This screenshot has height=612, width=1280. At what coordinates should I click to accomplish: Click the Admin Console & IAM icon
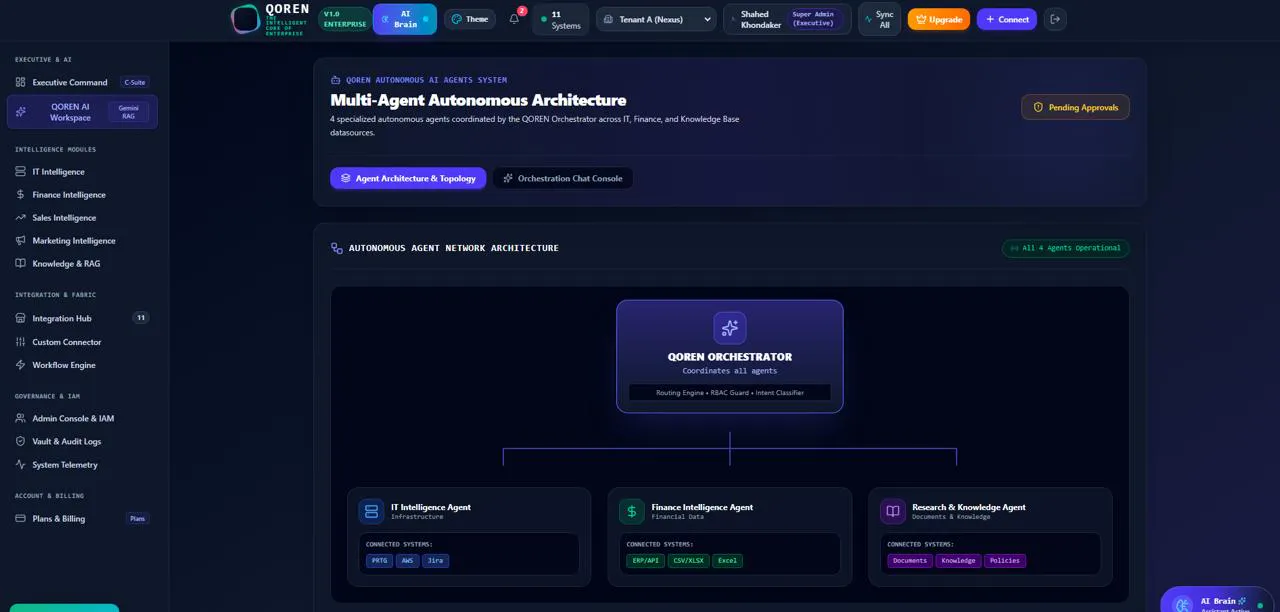[x=21, y=419]
